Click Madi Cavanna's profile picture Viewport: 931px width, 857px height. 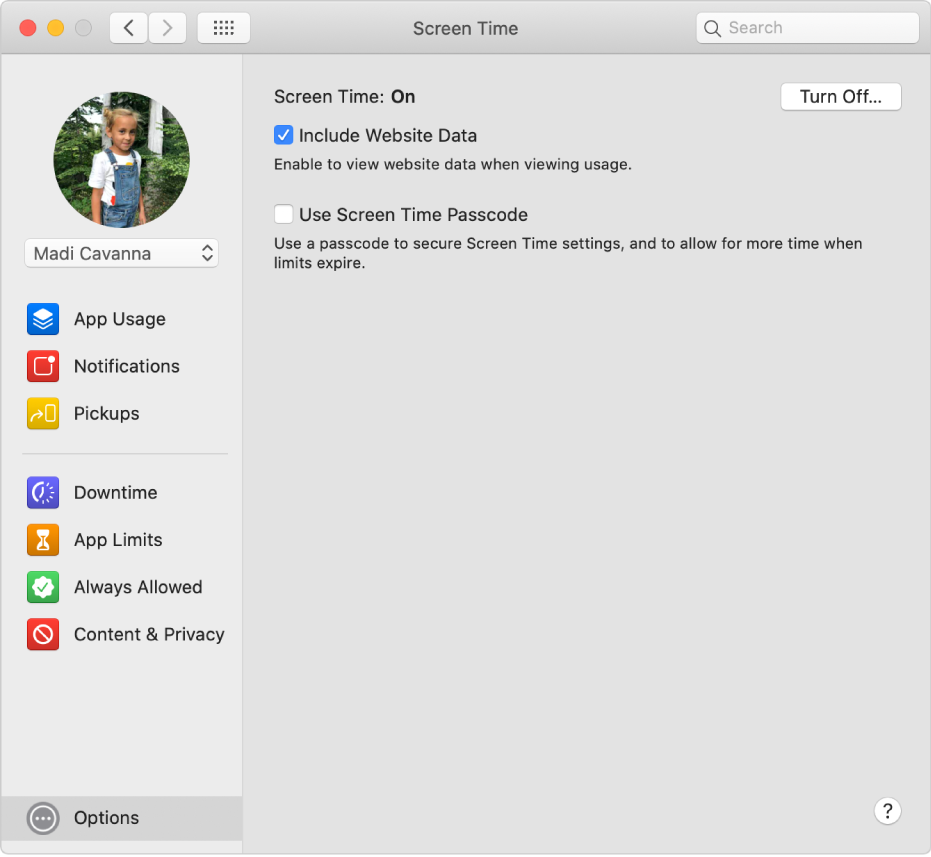tap(121, 159)
